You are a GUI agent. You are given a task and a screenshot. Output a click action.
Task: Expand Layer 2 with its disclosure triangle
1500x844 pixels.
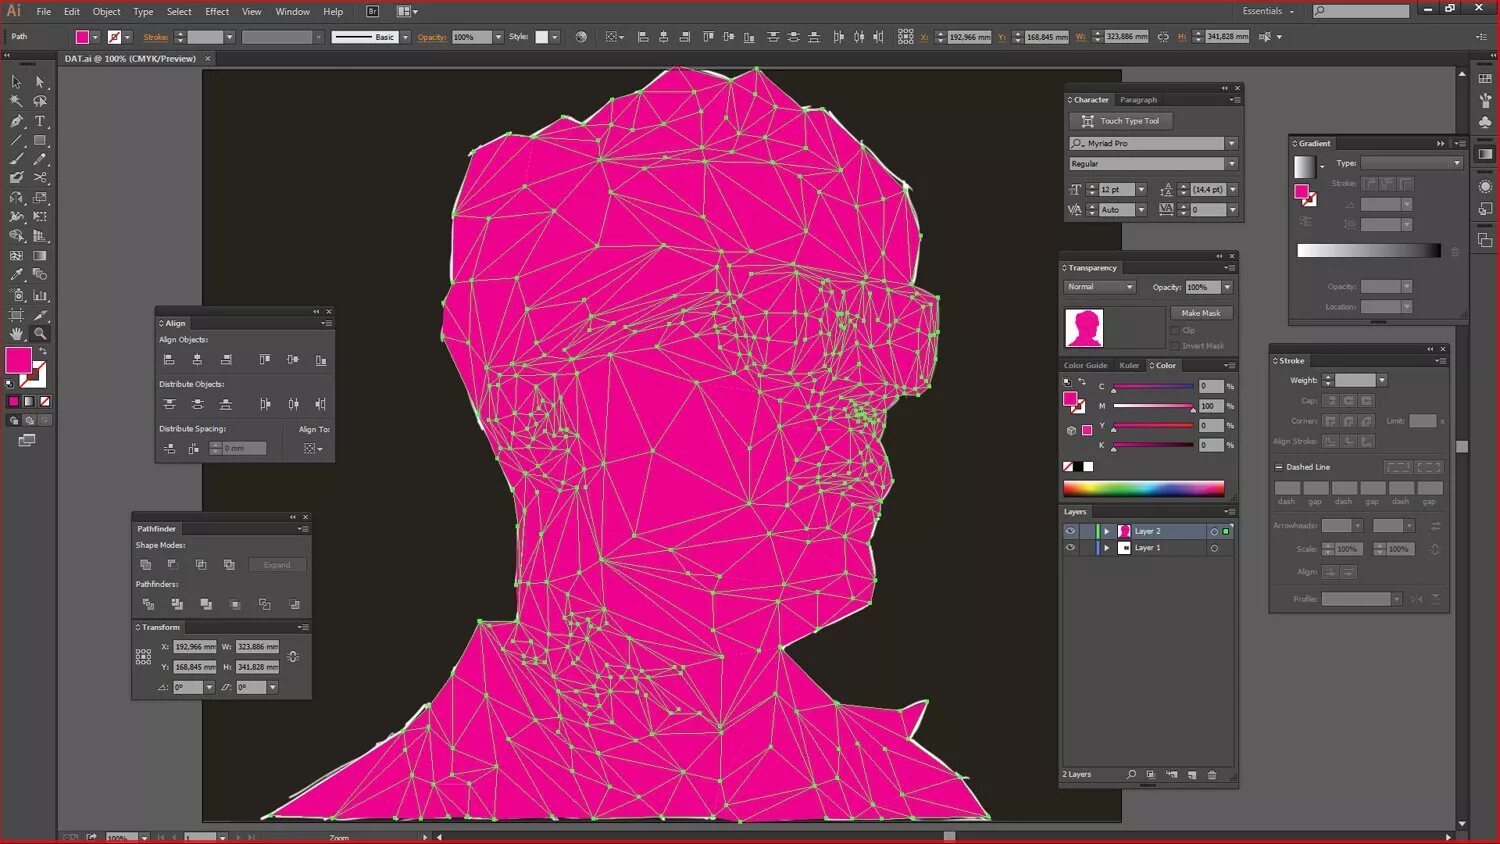[1106, 531]
